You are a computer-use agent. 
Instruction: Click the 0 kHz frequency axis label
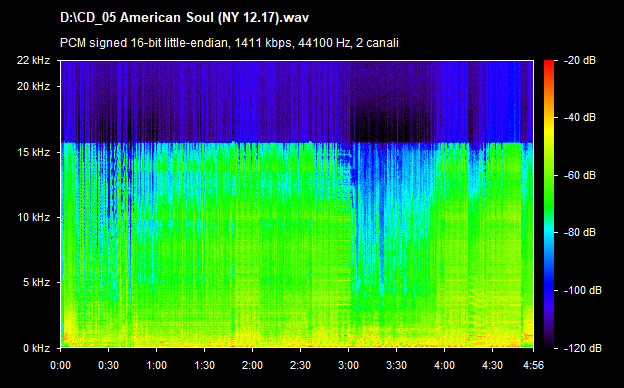pyautogui.click(x=36, y=349)
